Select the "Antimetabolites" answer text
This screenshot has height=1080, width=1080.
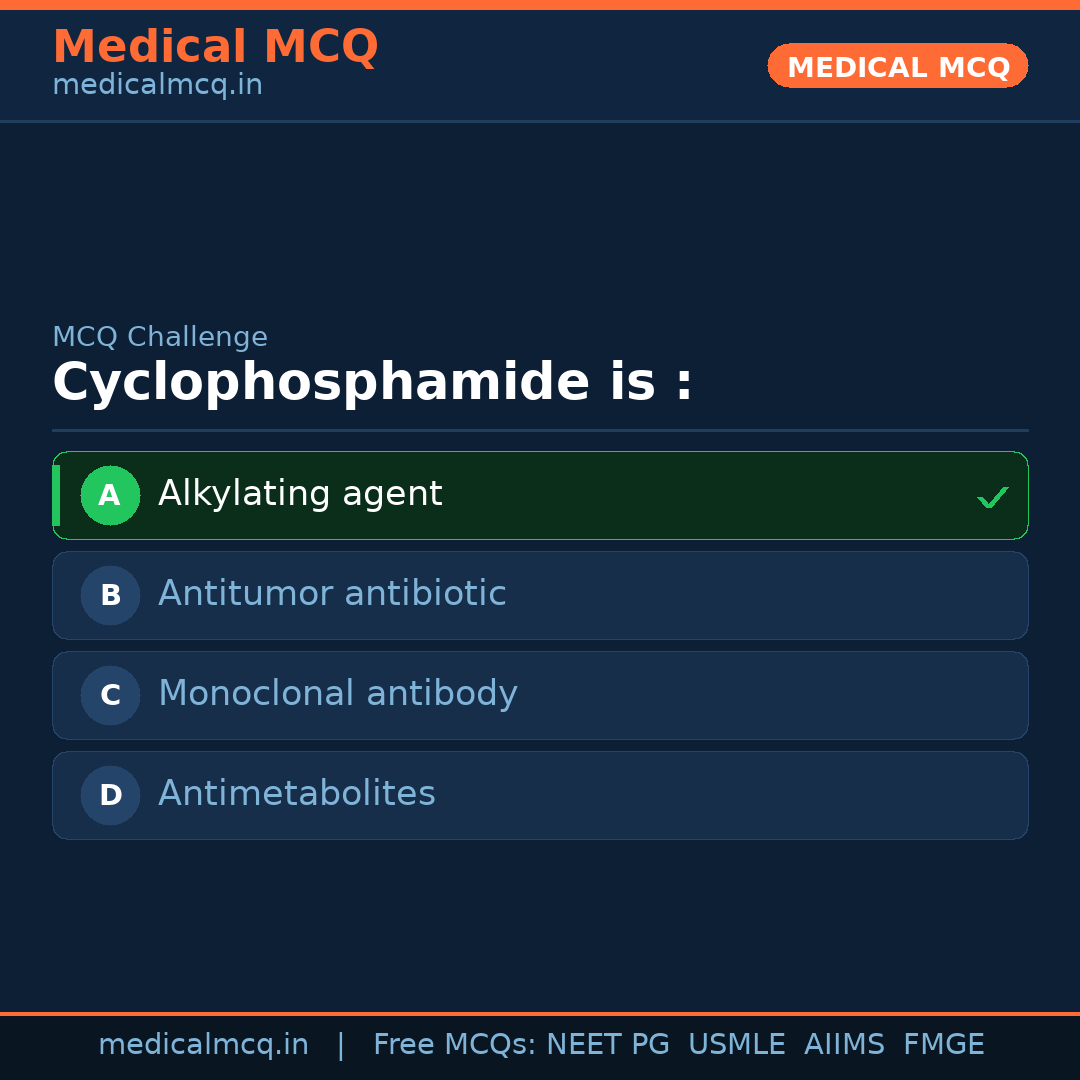coord(297,794)
